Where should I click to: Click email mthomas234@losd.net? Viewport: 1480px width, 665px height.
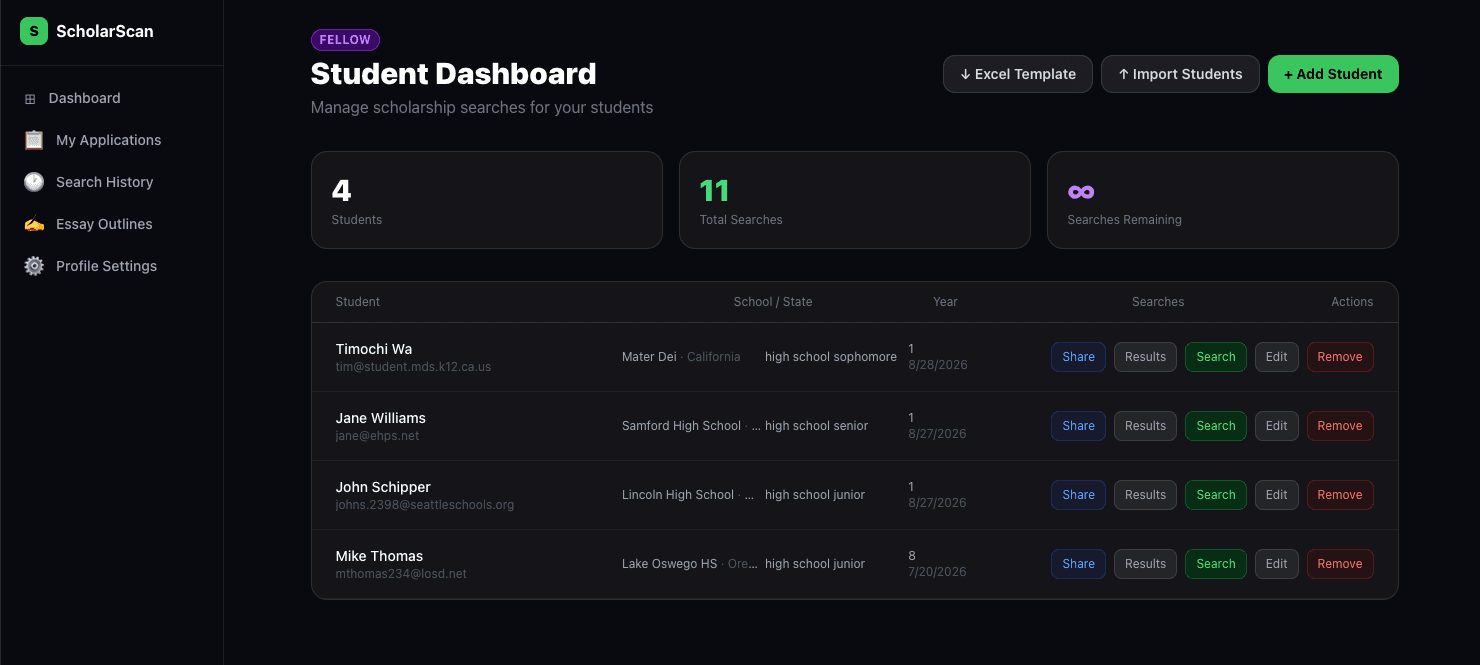coord(401,574)
